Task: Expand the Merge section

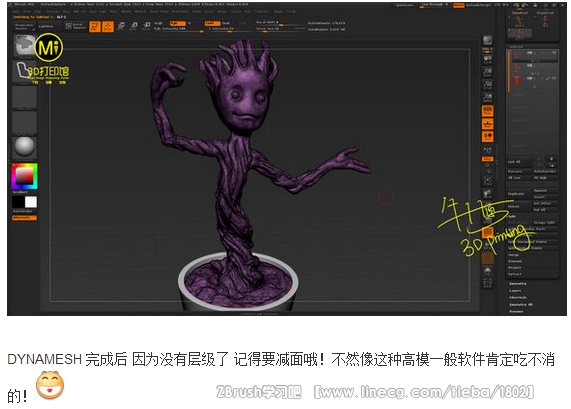Action: point(514,255)
